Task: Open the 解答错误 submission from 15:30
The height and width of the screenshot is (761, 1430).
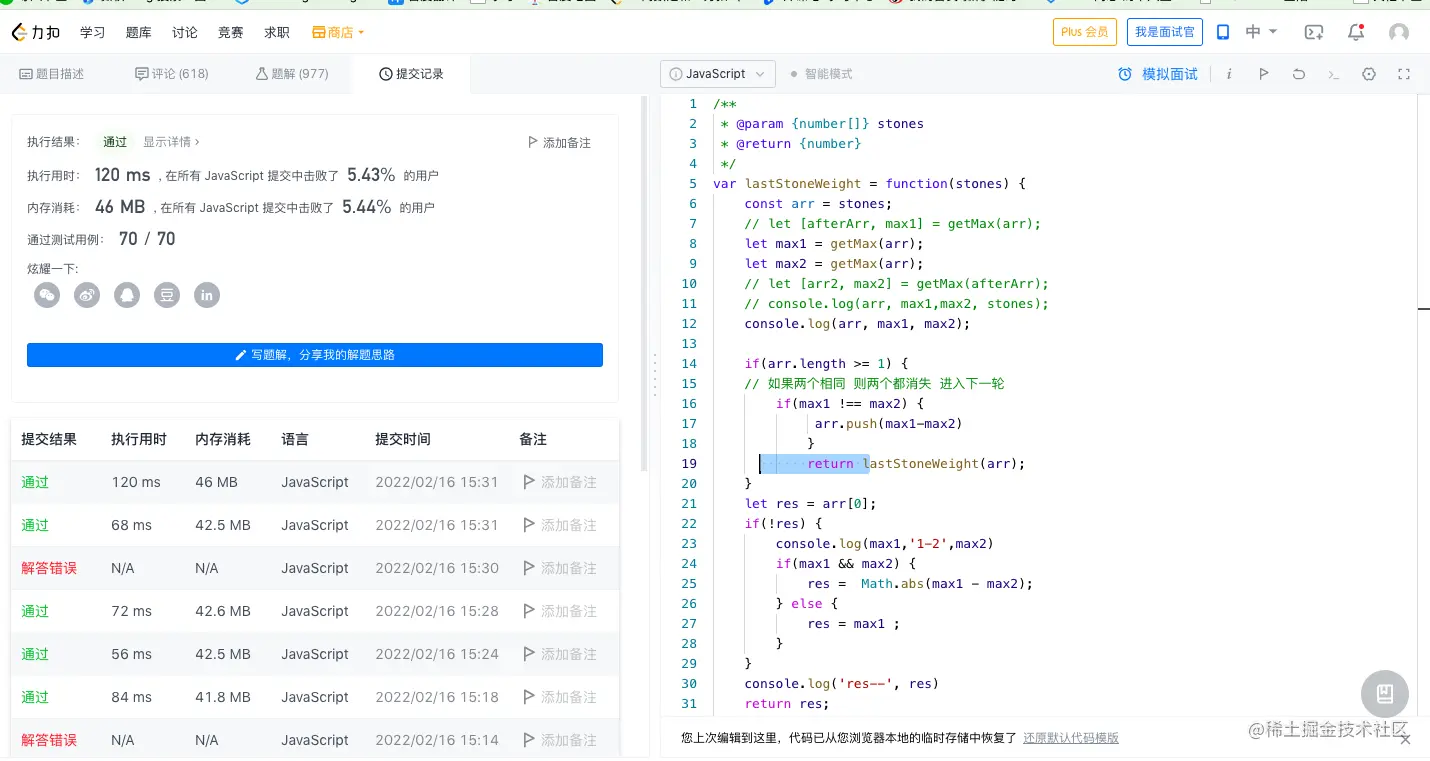Action: pos(49,568)
